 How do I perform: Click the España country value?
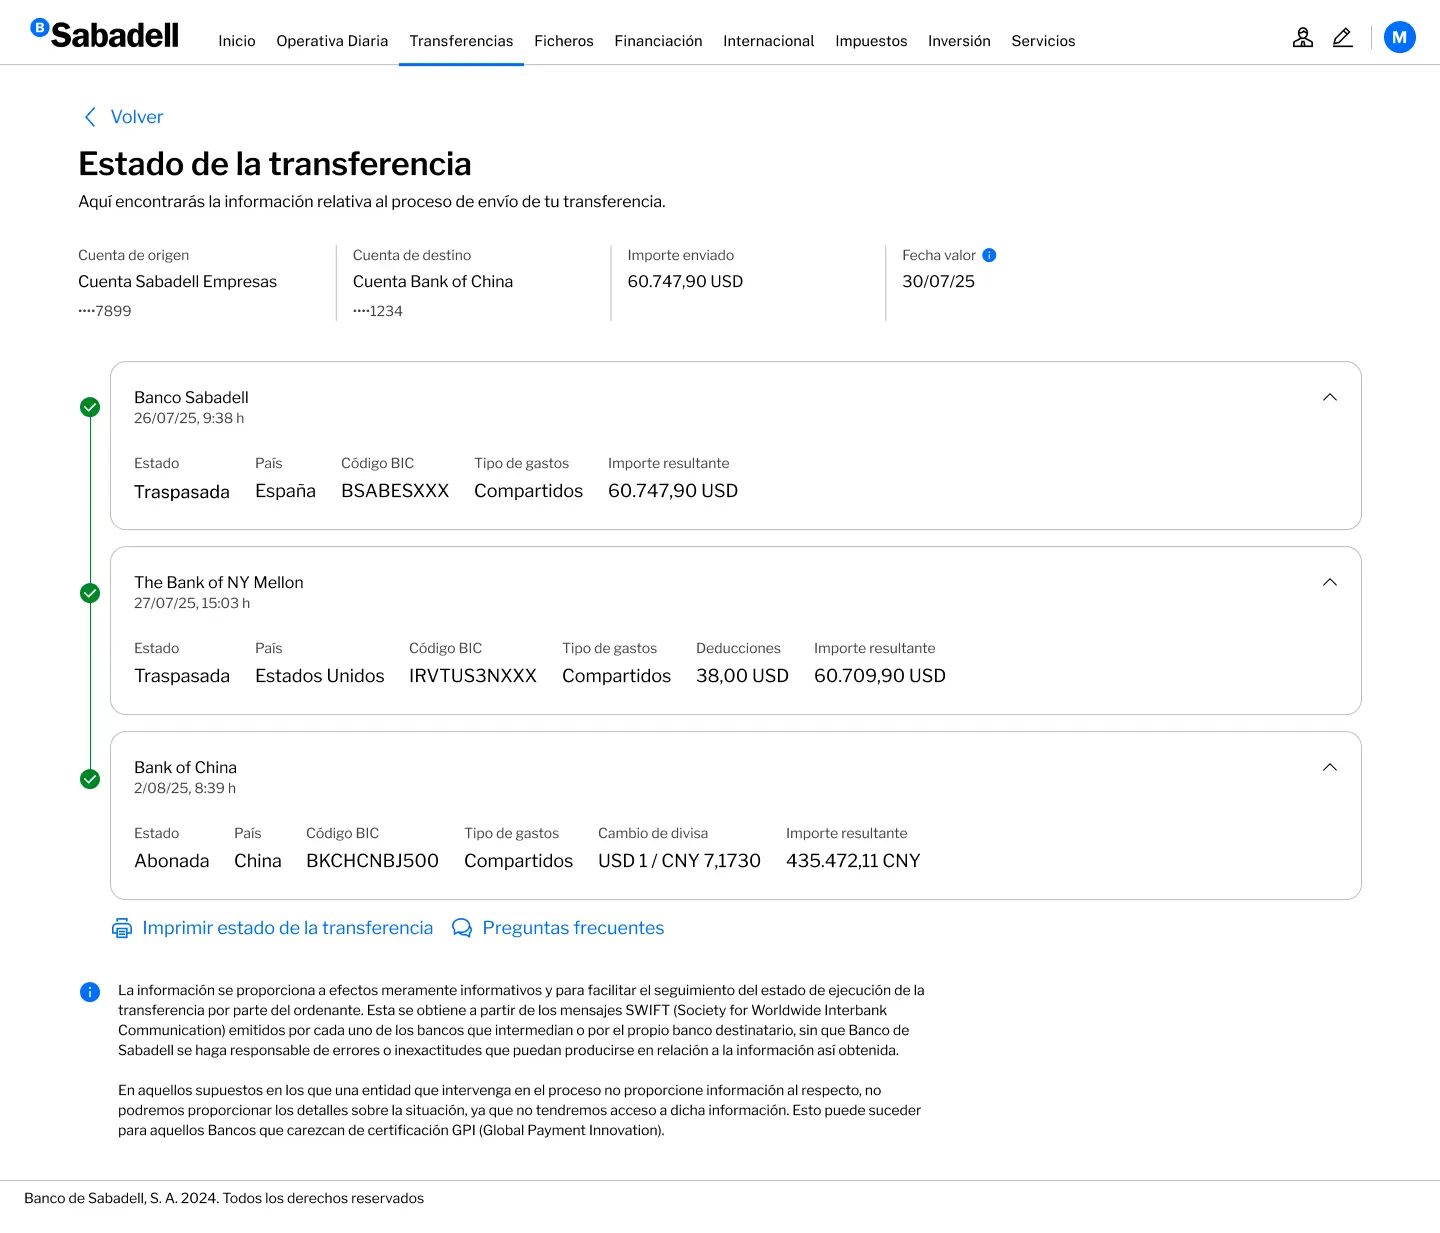point(285,491)
